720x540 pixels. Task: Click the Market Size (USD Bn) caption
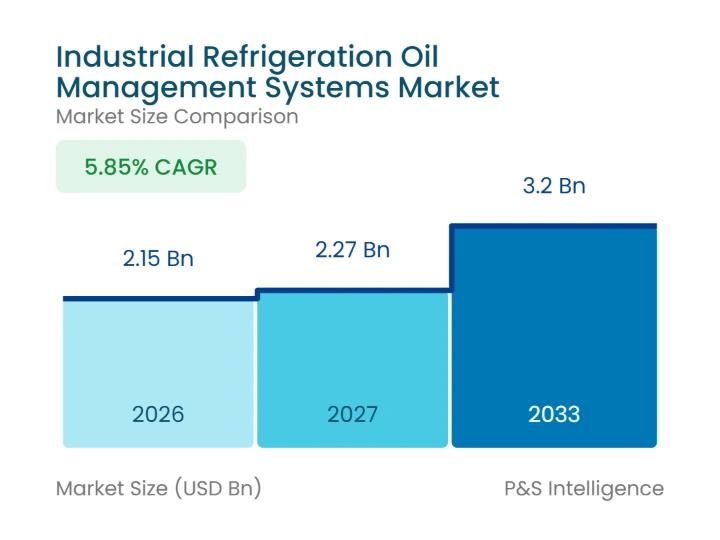tap(158, 488)
